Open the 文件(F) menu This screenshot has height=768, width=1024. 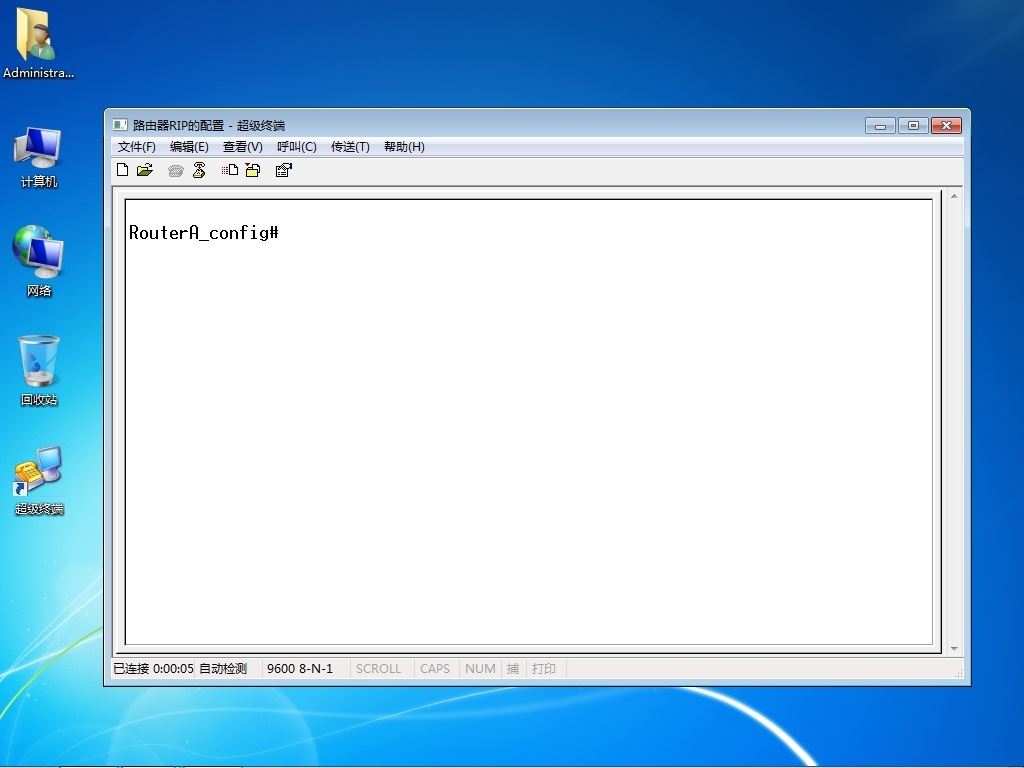click(x=136, y=147)
